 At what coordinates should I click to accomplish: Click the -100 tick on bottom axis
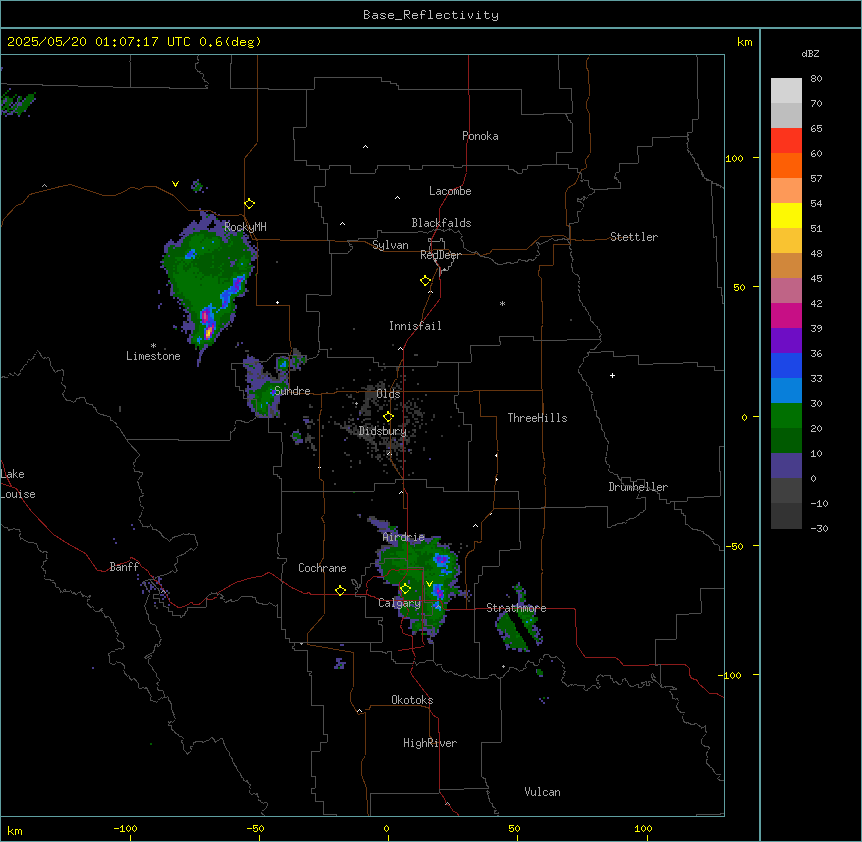pos(125,829)
